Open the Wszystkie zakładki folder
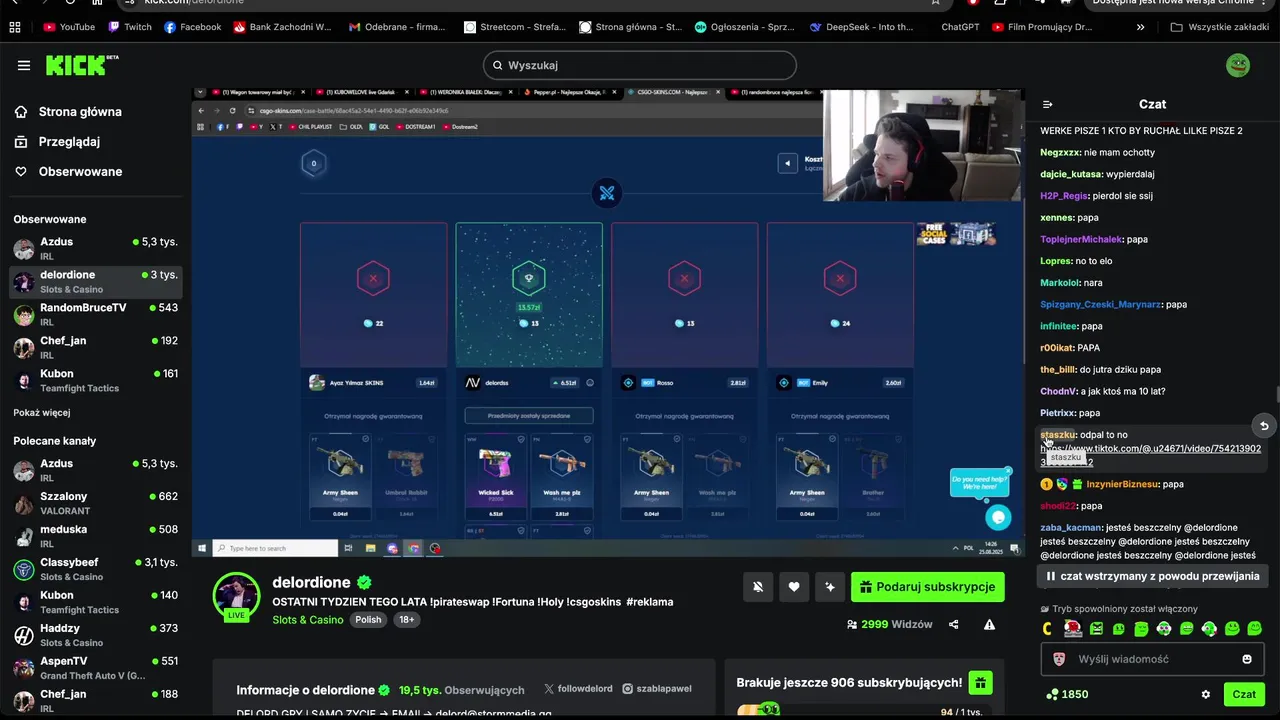The height and width of the screenshot is (720, 1280). click(1219, 27)
